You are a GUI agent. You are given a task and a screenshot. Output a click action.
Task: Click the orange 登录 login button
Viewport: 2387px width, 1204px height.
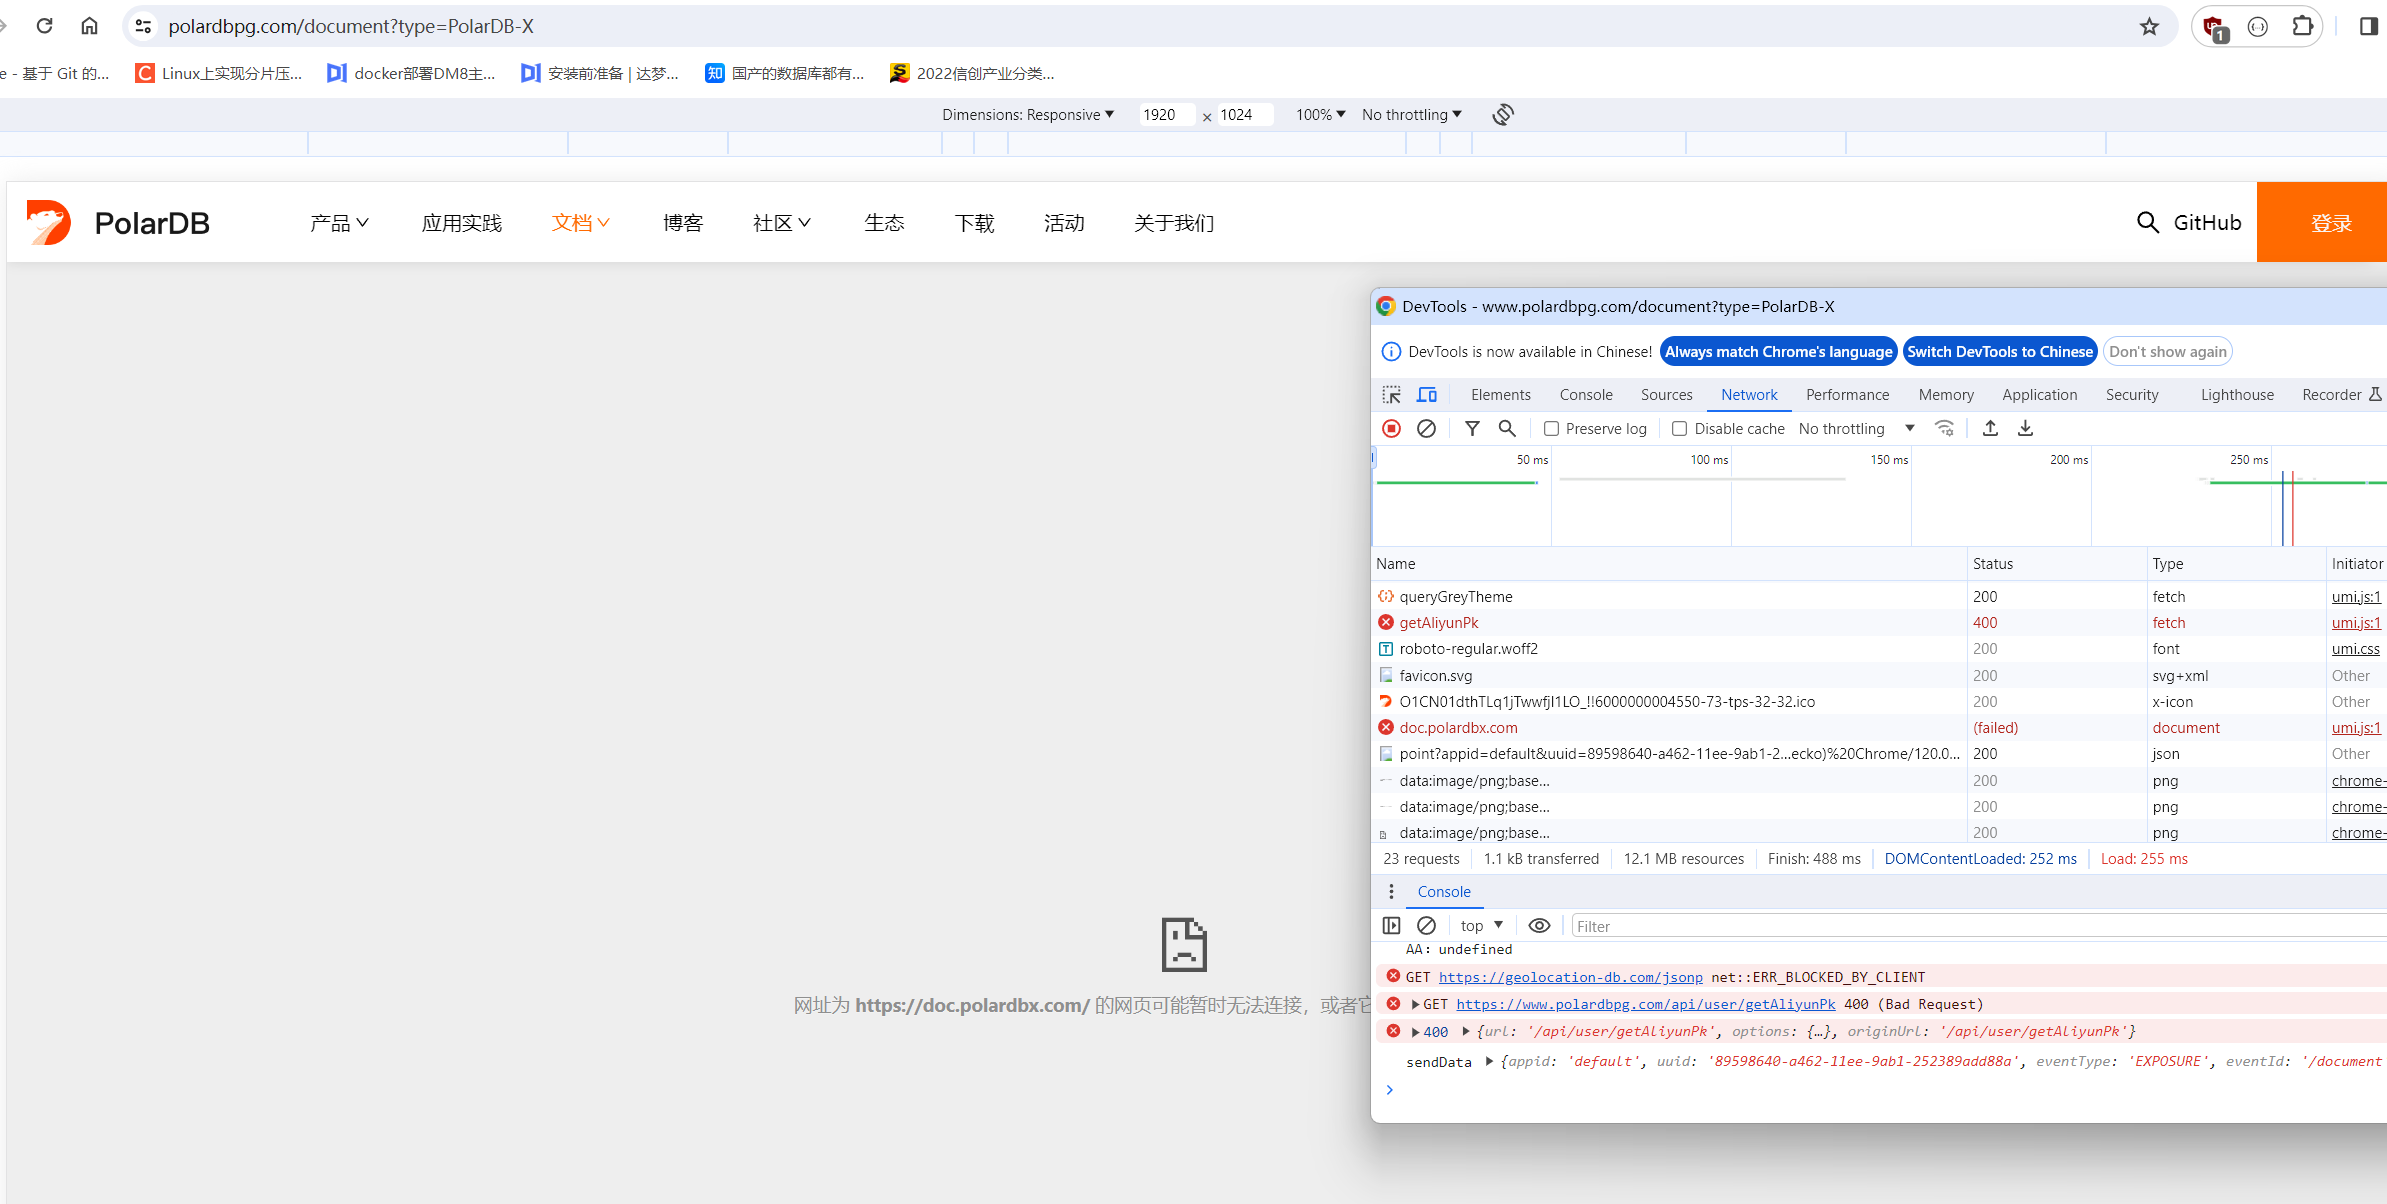(2321, 222)
